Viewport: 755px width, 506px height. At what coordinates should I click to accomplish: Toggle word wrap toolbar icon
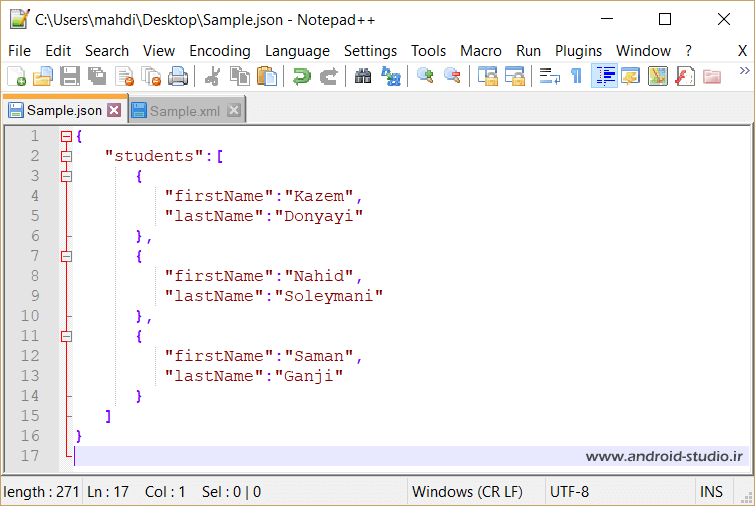pyautogui.click(x=549, y=77)
